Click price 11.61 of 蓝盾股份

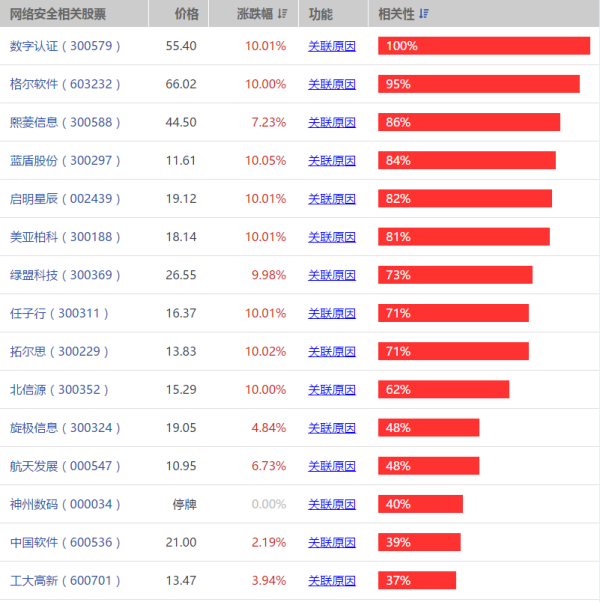pyautogui.click(x=181, y=160)
